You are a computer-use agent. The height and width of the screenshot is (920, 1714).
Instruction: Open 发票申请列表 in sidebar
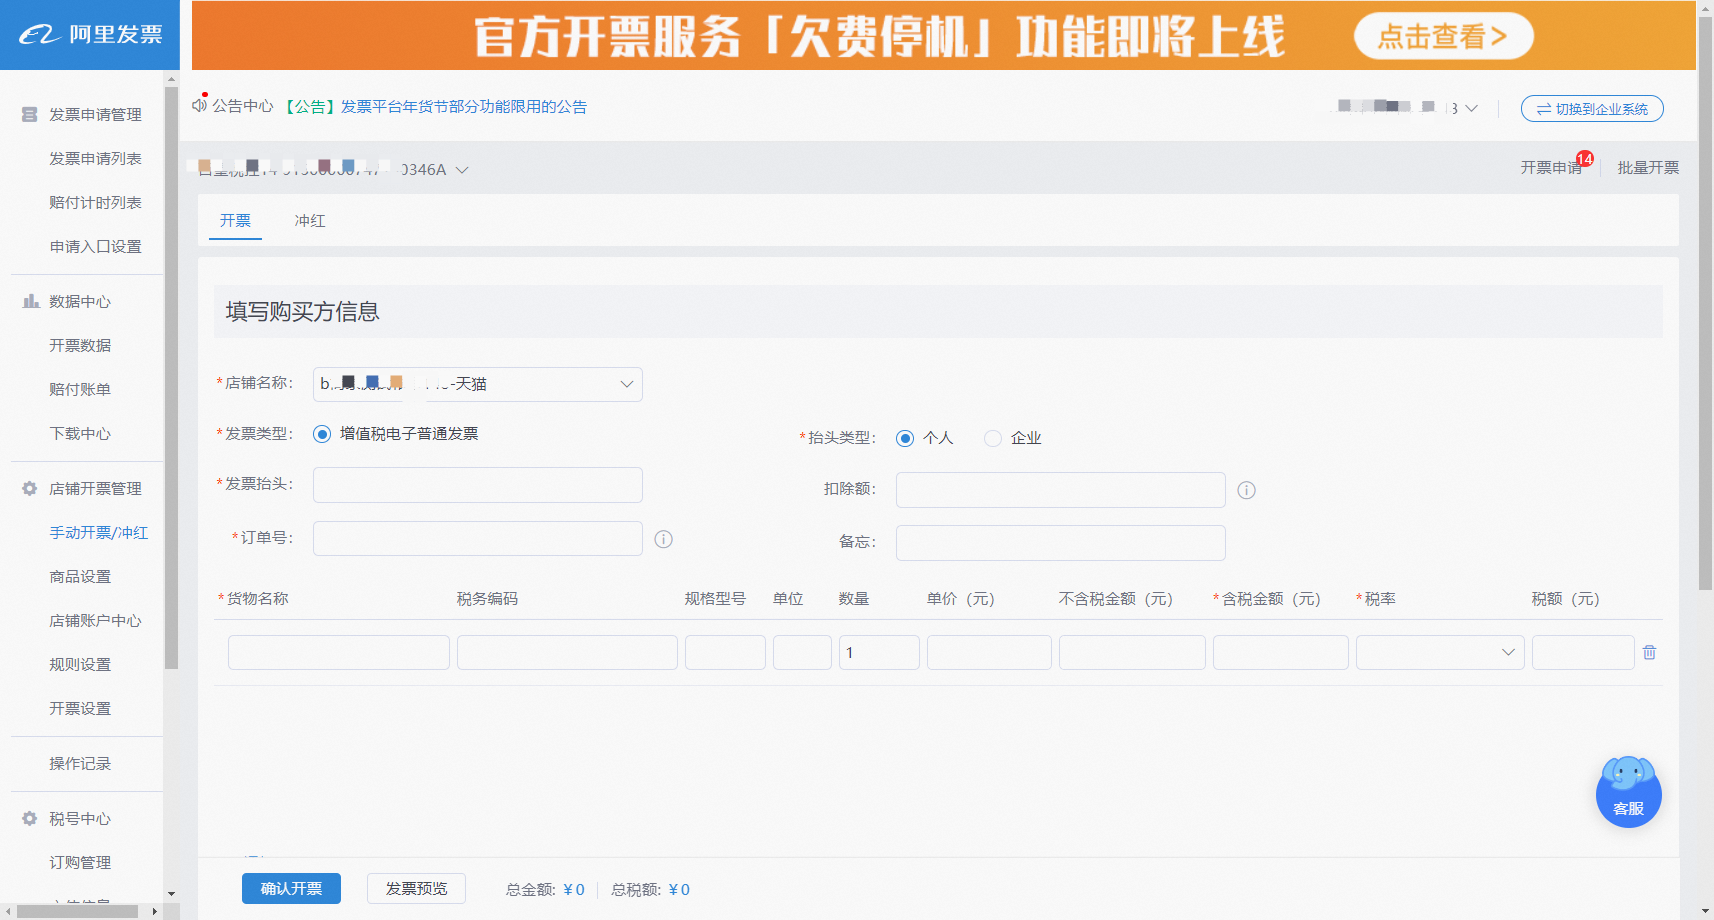click(95, 159)
